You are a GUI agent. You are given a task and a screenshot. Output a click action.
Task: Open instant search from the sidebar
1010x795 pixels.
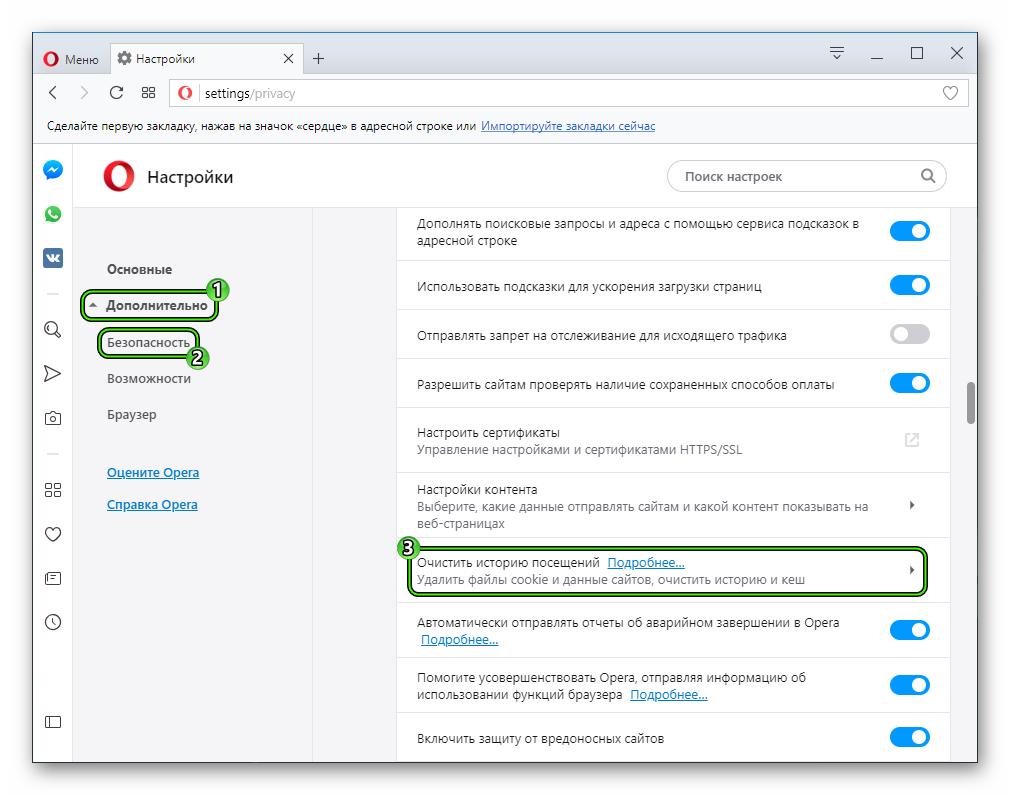[x=53, y=330]
